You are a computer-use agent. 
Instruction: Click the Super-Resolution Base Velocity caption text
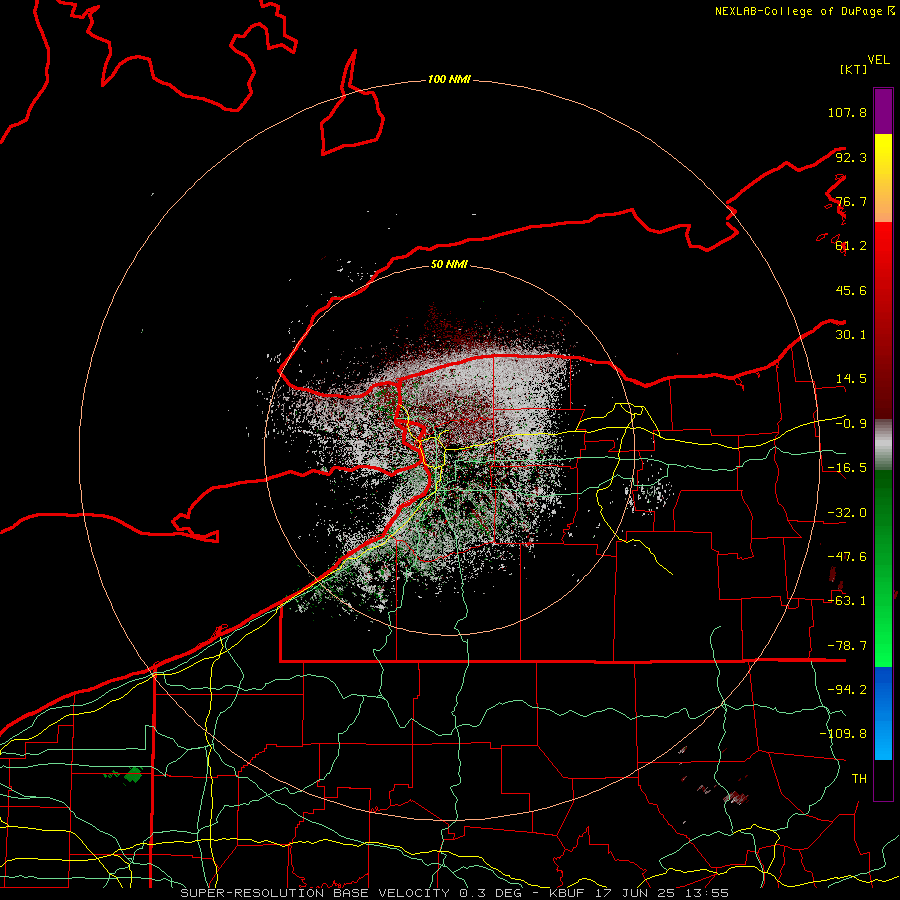(455, 893)
